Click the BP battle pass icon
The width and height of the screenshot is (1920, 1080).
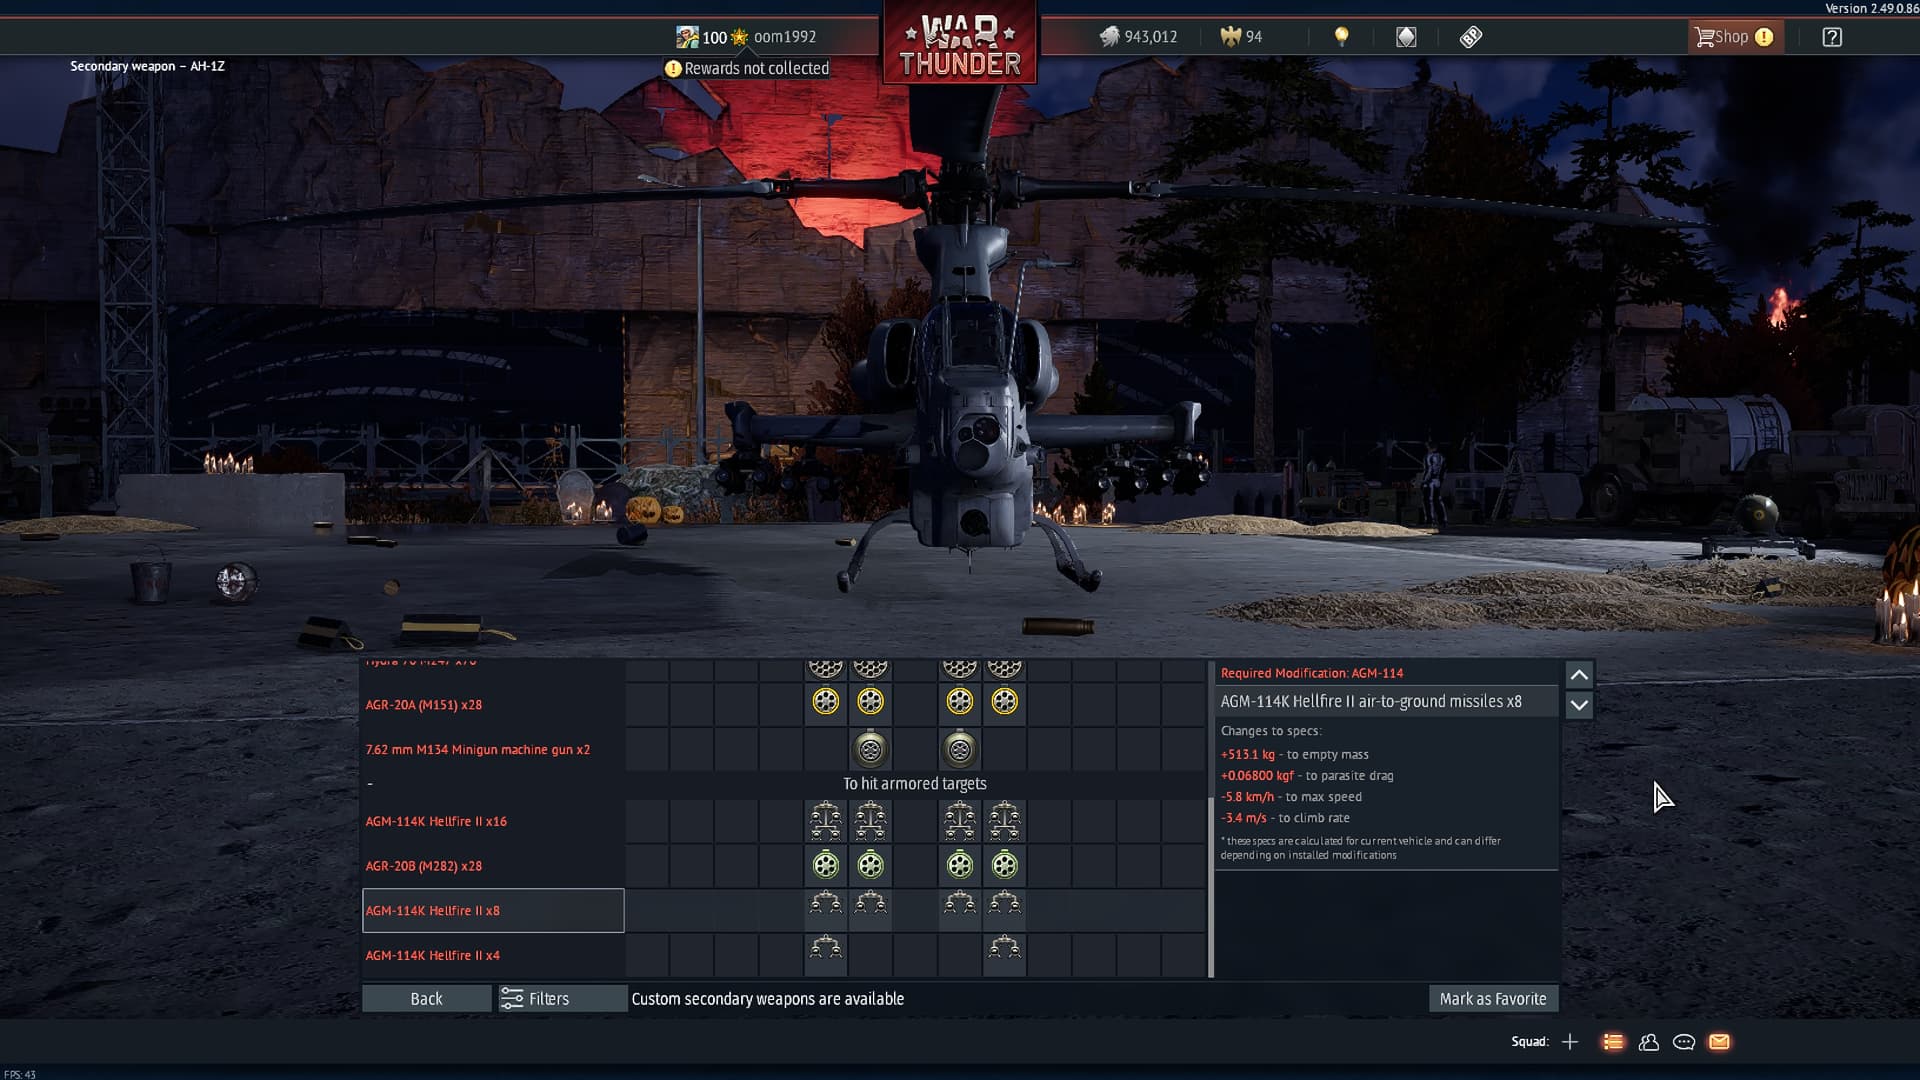coord(1470,37)
